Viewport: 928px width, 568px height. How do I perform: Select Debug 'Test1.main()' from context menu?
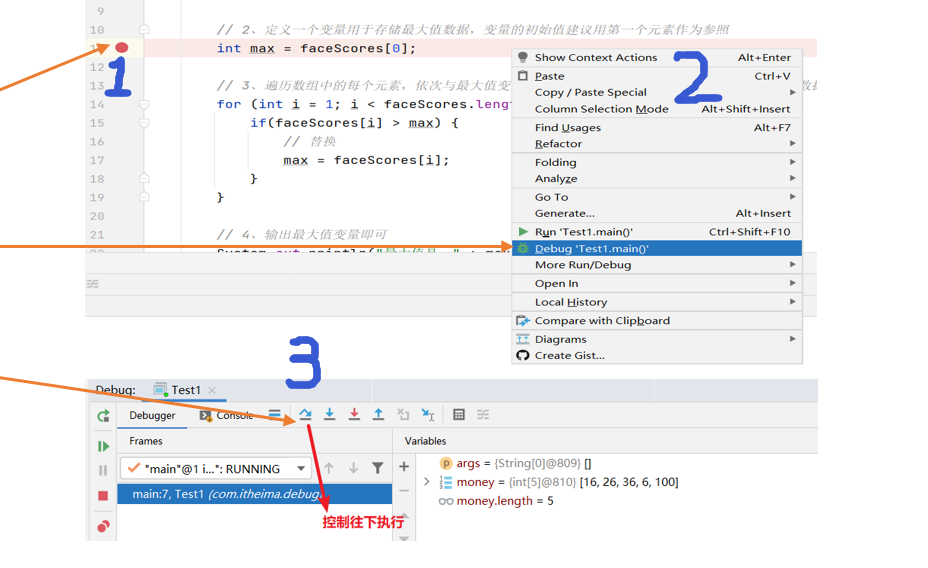[592, 248]
